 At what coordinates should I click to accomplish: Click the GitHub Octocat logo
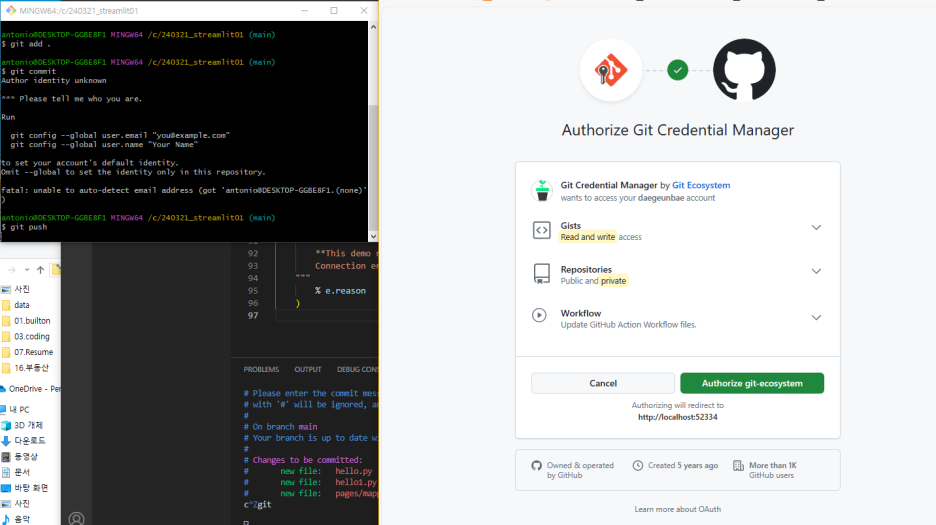coord(744,70)
